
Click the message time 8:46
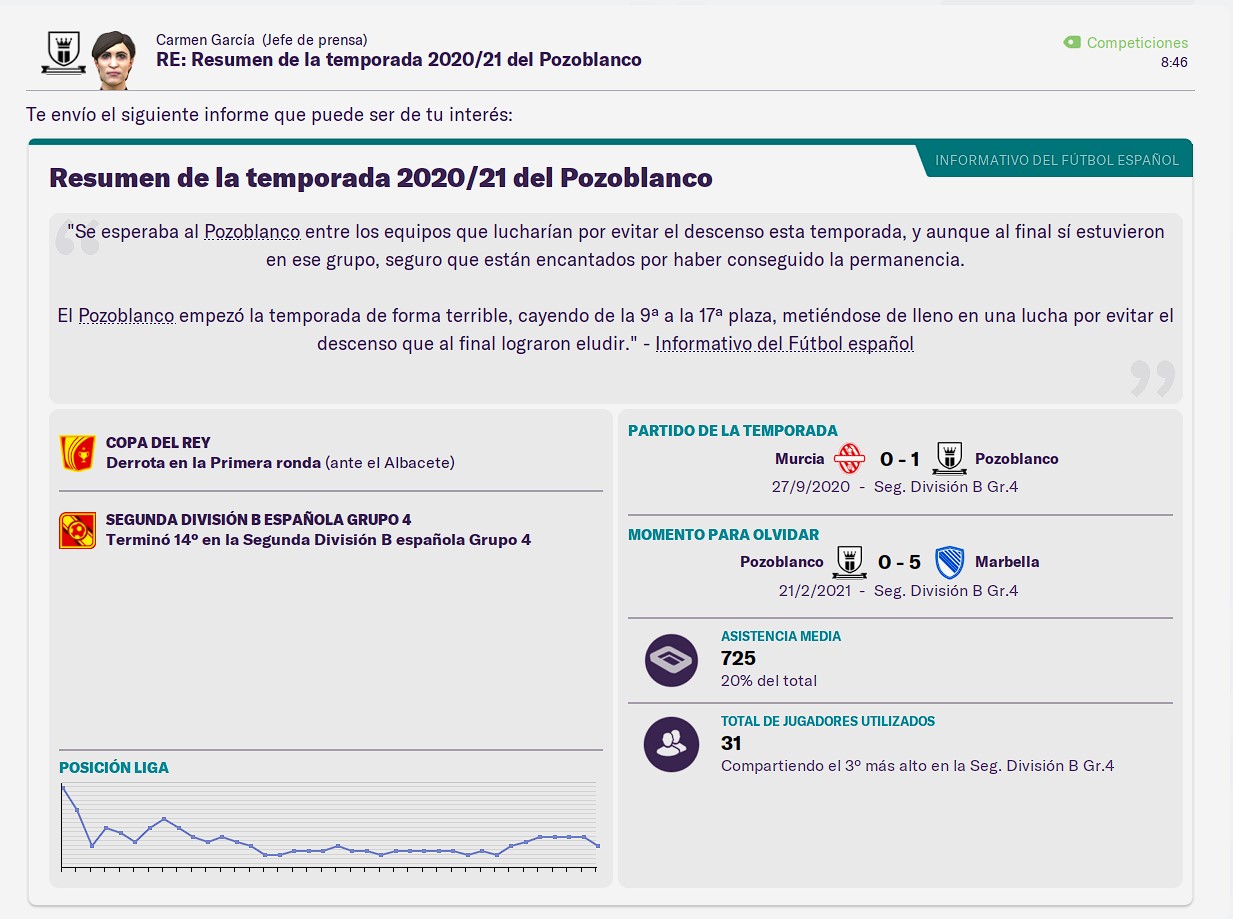[1174, 62]
